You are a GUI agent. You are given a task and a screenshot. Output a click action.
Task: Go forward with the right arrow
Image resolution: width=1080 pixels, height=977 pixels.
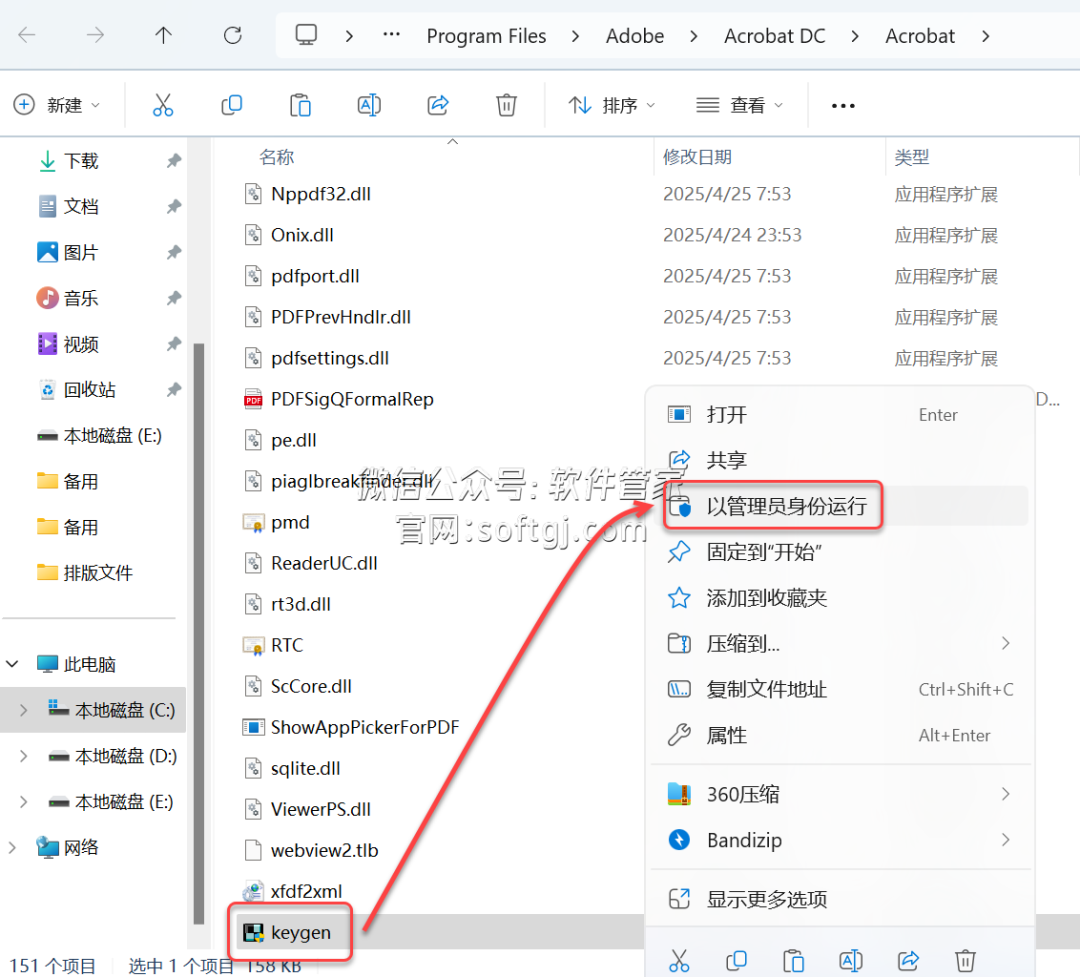95,35
